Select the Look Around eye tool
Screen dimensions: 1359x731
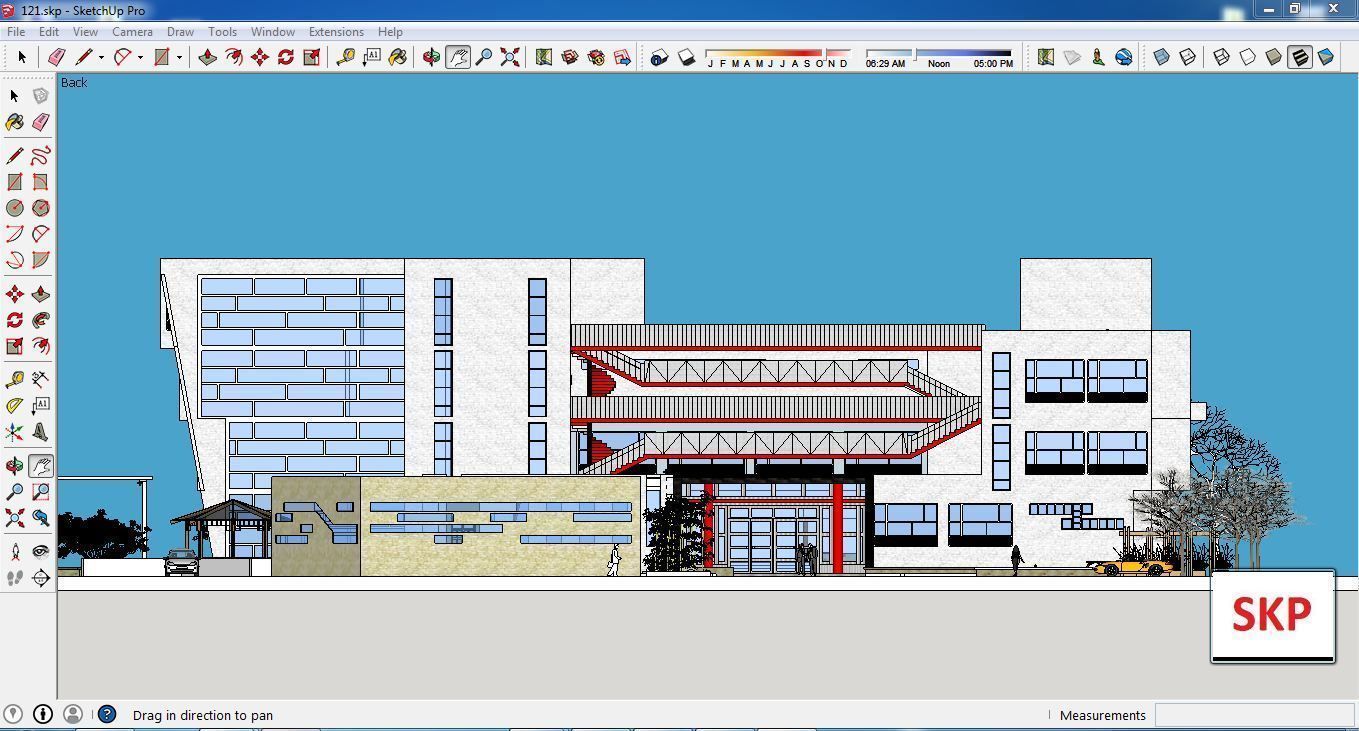(40, 552)
